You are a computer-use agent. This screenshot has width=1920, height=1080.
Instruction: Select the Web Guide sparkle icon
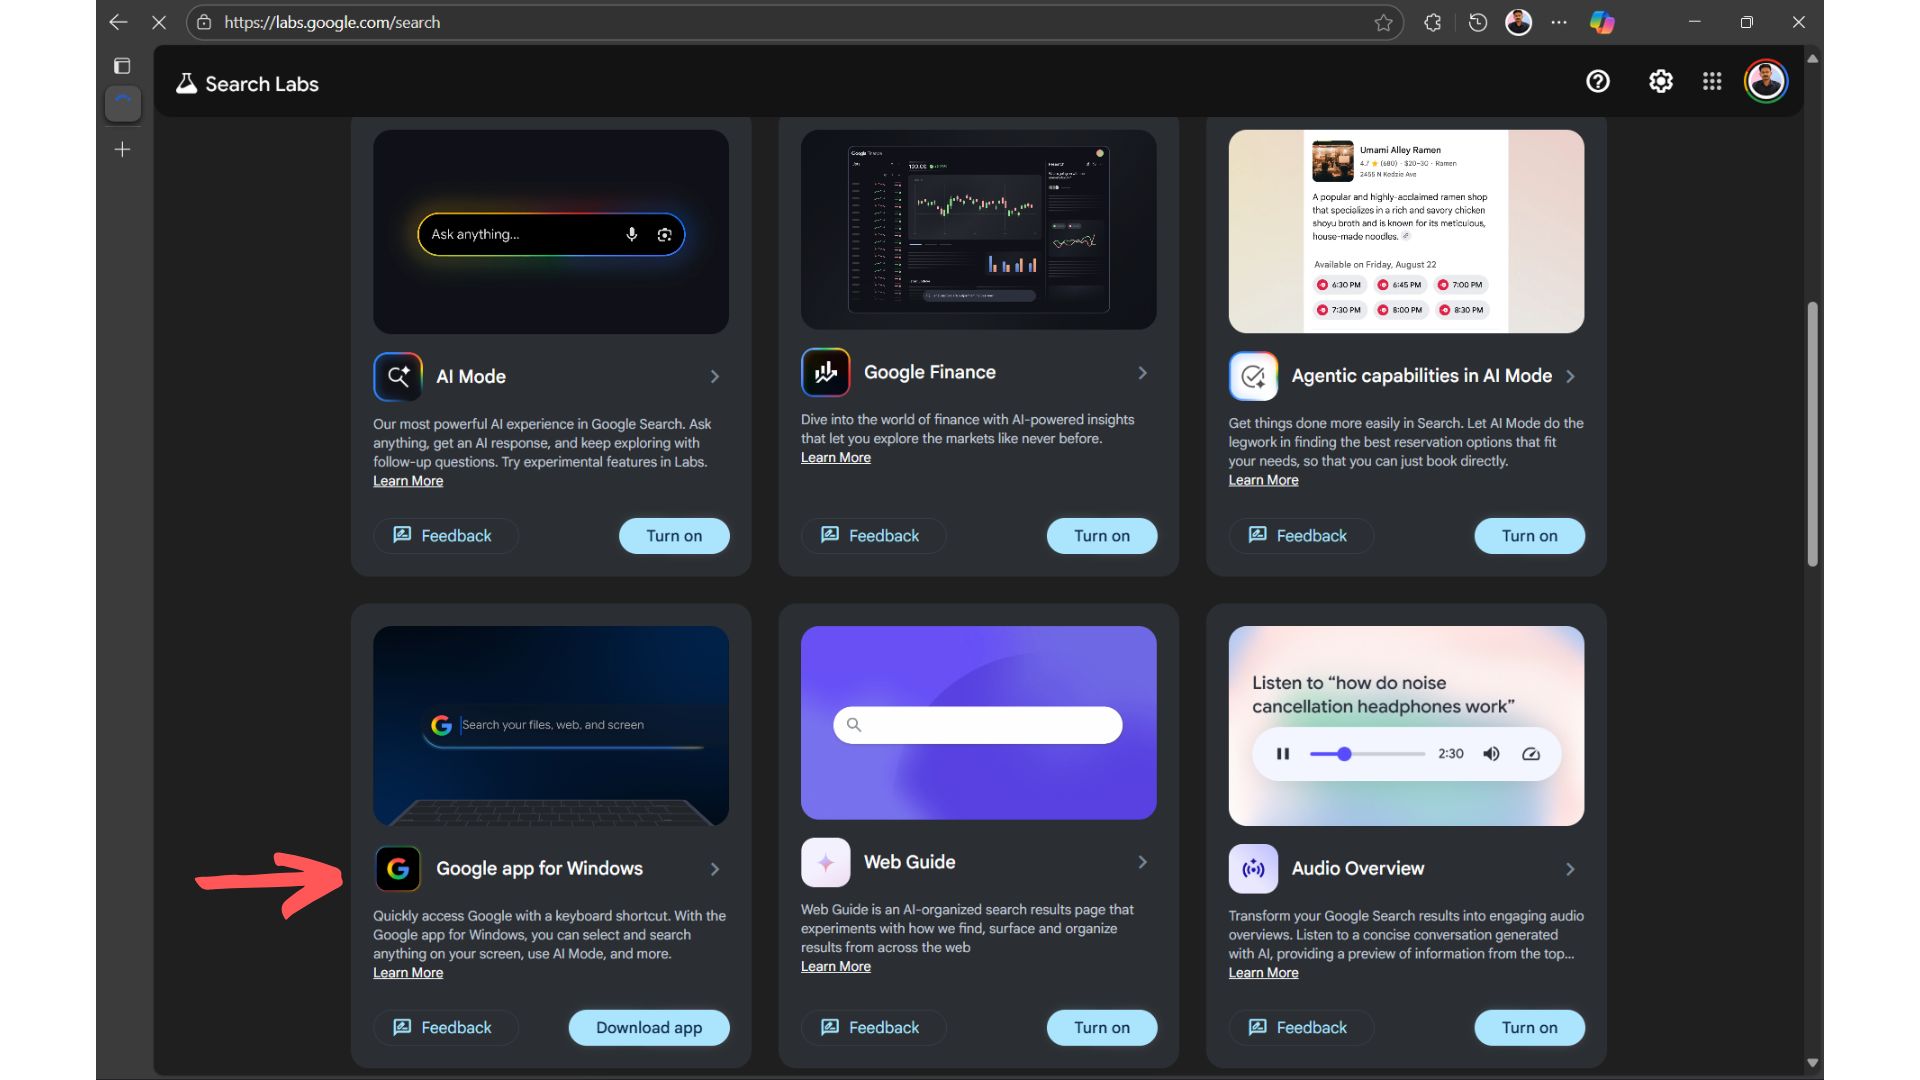point(825,862)
